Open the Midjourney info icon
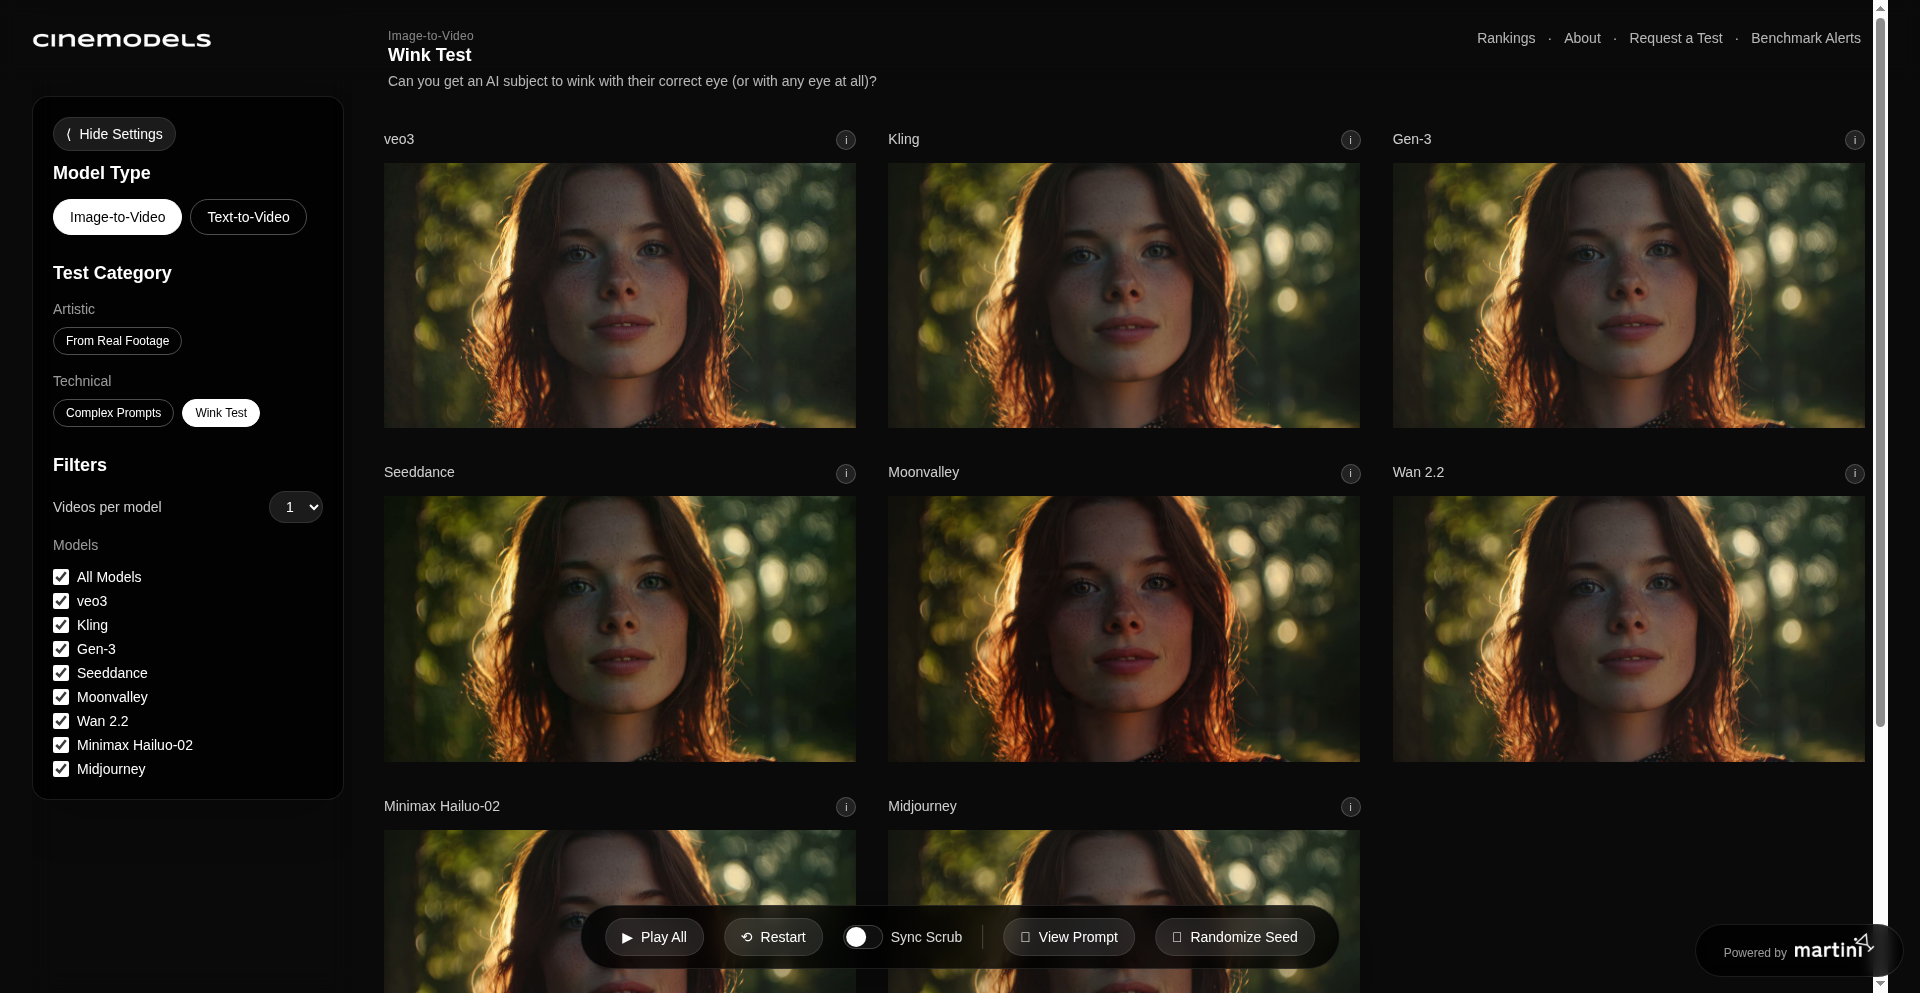 coord(1350,807)
